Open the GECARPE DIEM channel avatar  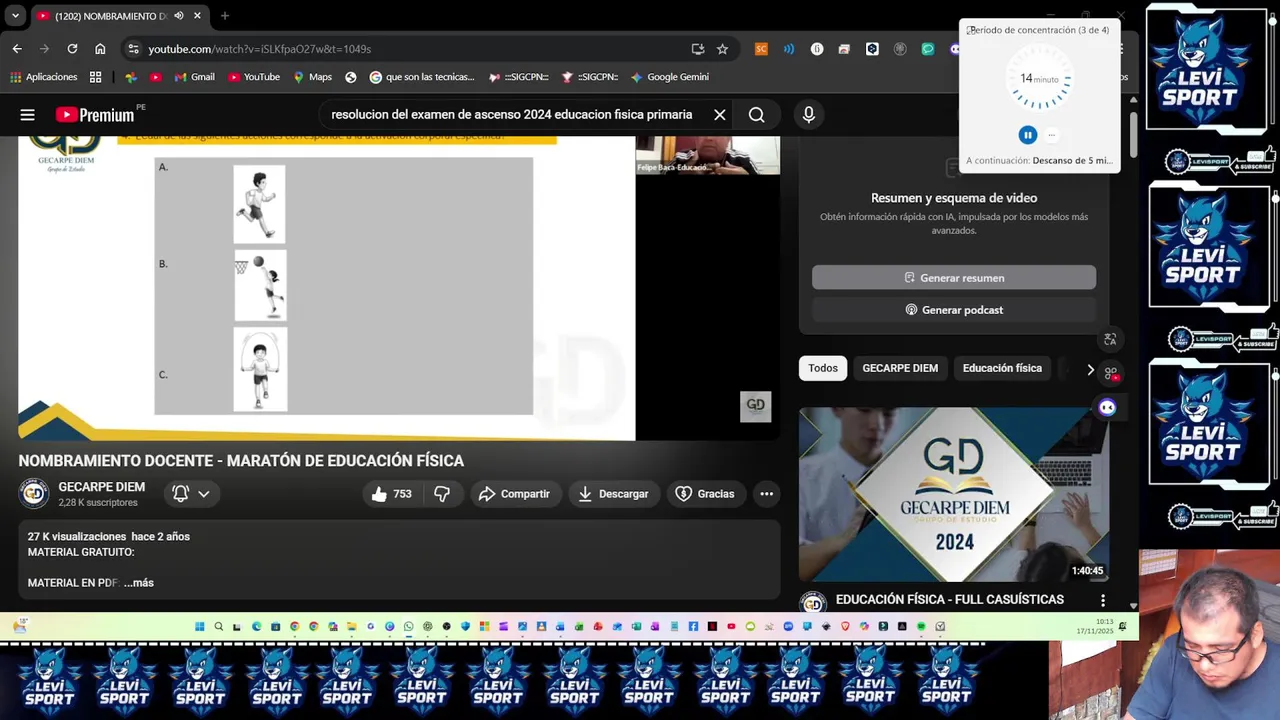pyautogui.click(x=34, y=493)
